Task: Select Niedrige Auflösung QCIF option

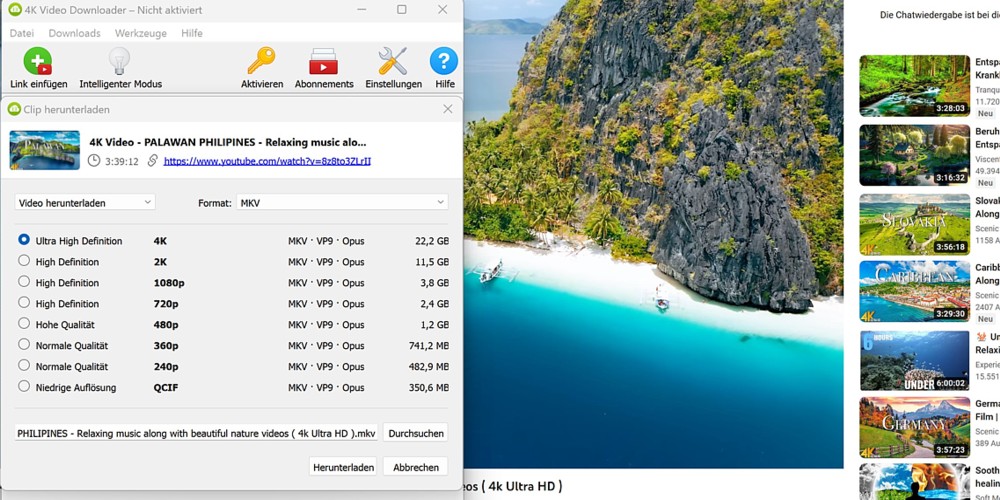Action: [x=24, y=386]
